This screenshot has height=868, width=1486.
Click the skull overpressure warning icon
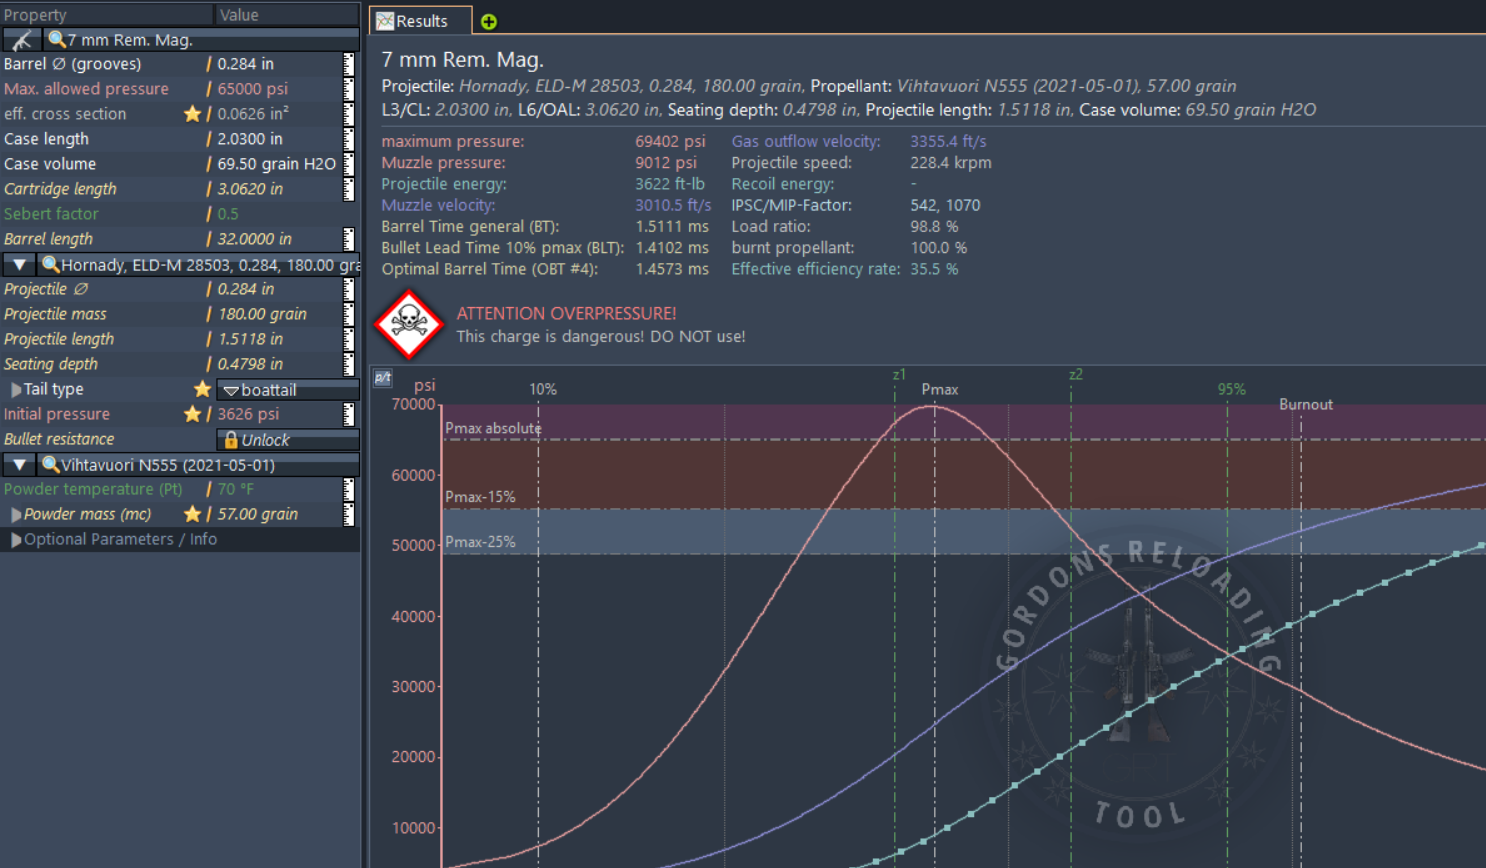tap(409, 324)
